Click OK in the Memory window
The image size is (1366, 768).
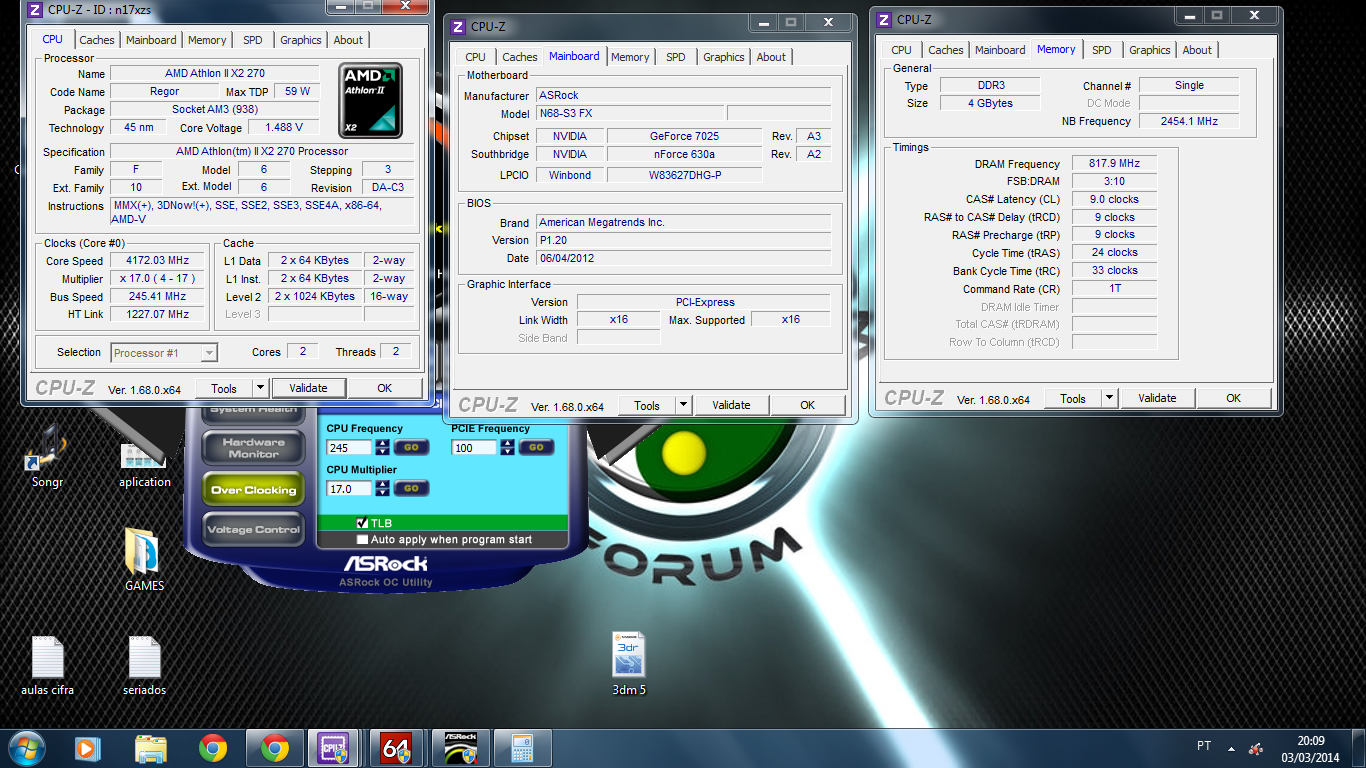click(x=1234, y=398)
